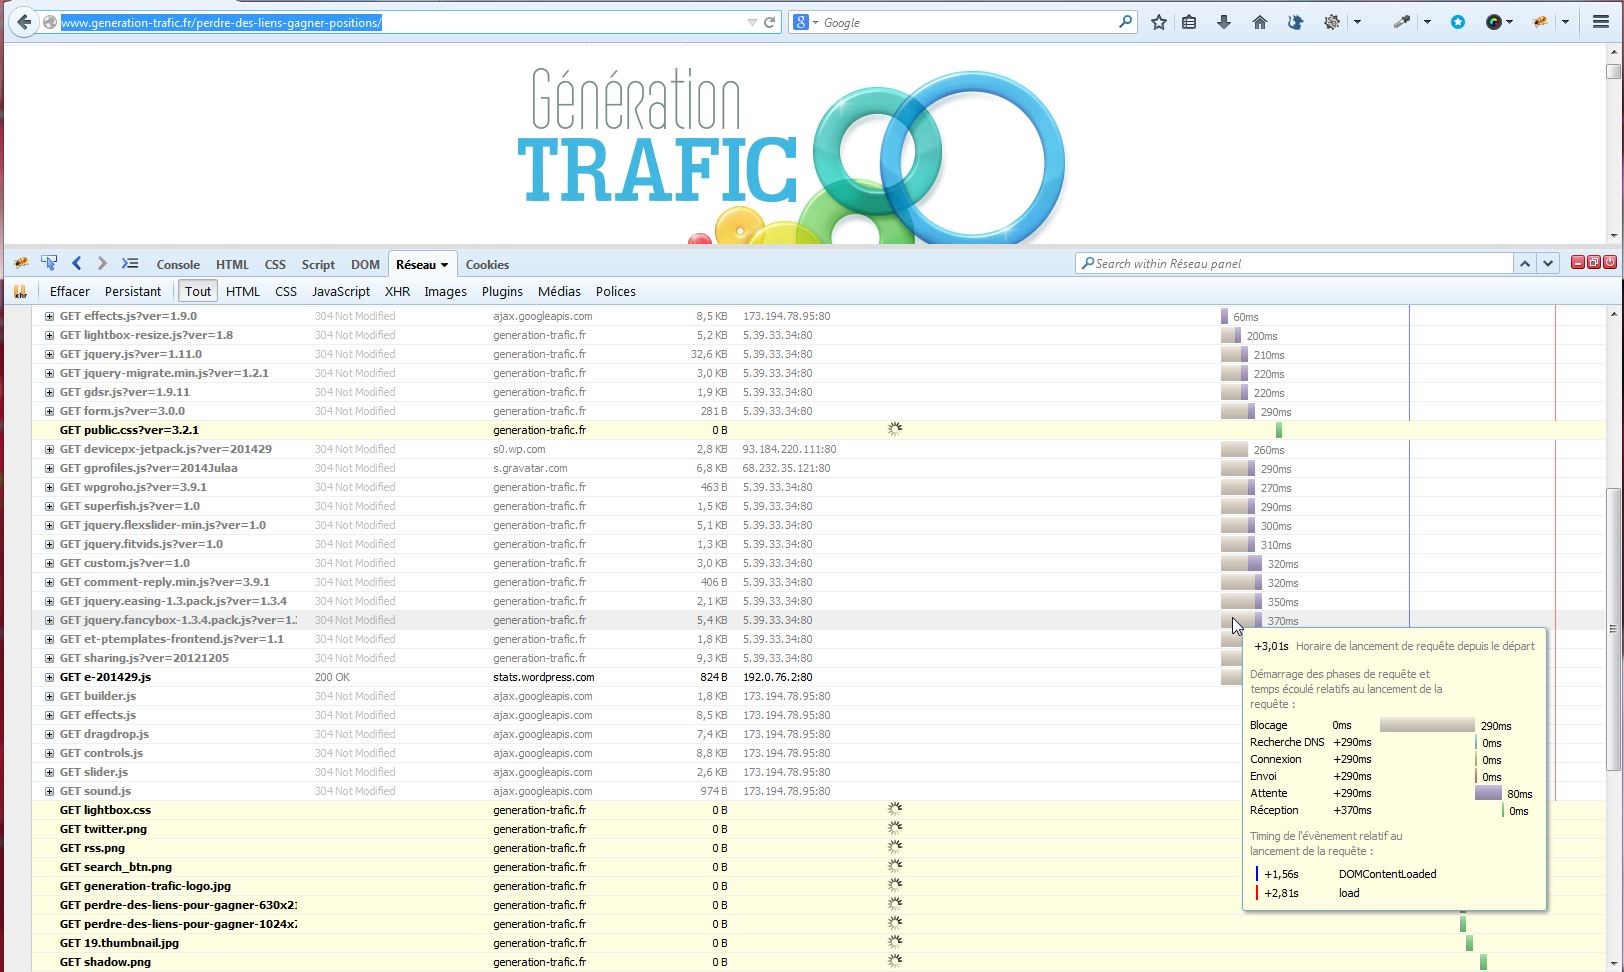Enable the XHR request filter
This screenshot has width=1624, height=972.
coord(397,291)
